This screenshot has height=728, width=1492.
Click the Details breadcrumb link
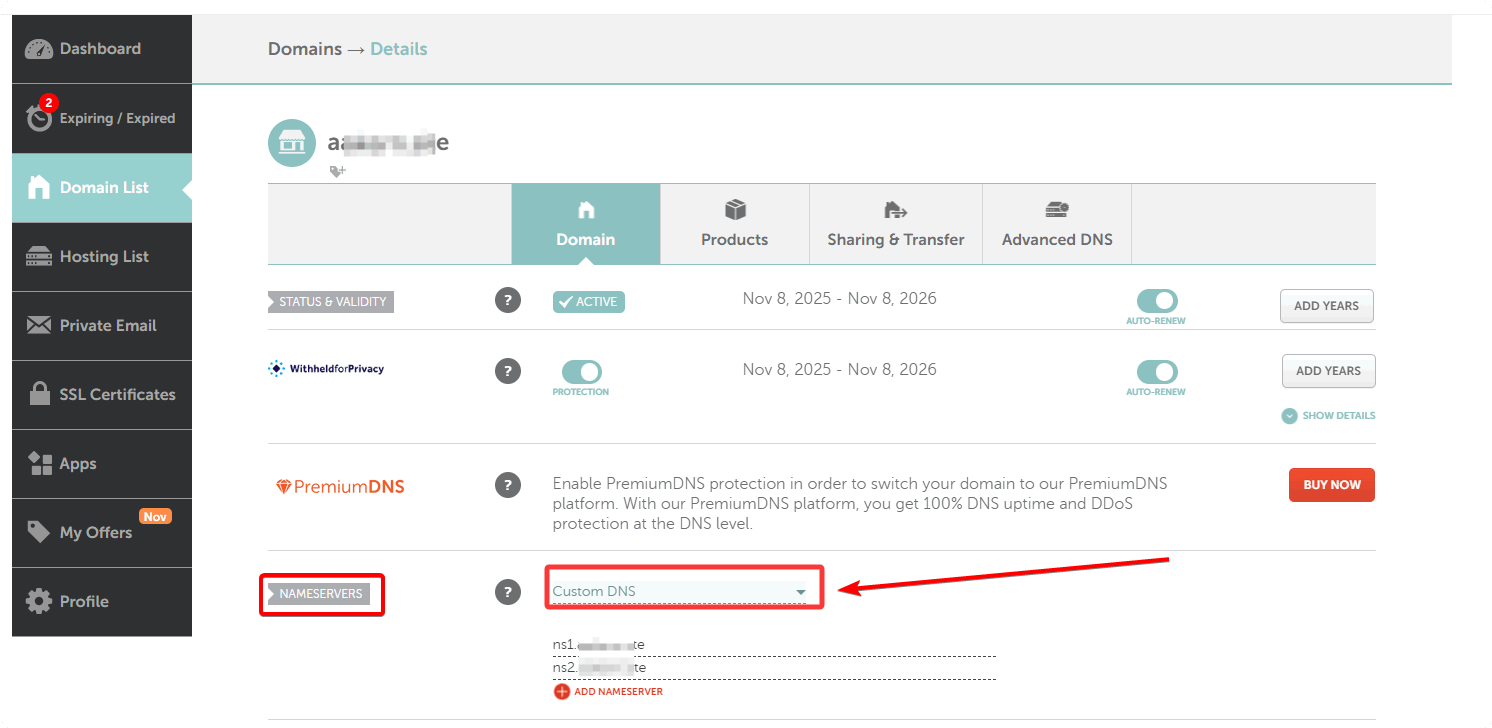(399, 49)
